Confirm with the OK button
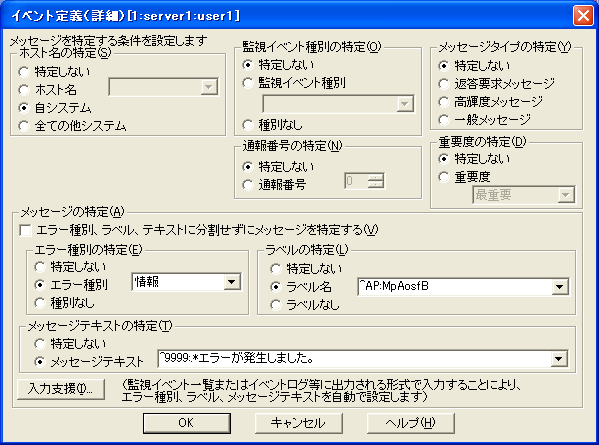599x445 pixels. (x=187, y=423)
